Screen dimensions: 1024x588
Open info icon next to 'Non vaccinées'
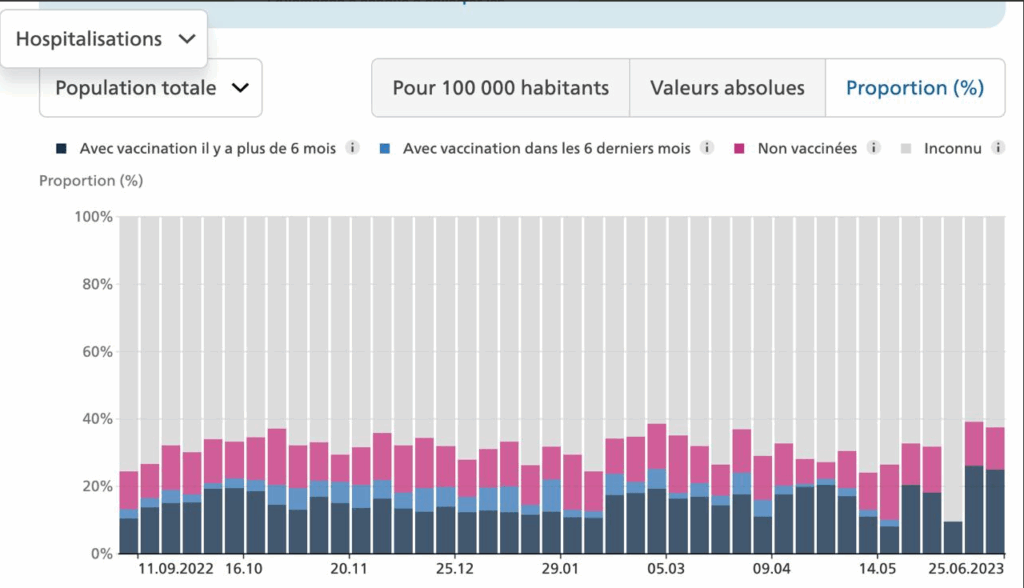[873, 148]
